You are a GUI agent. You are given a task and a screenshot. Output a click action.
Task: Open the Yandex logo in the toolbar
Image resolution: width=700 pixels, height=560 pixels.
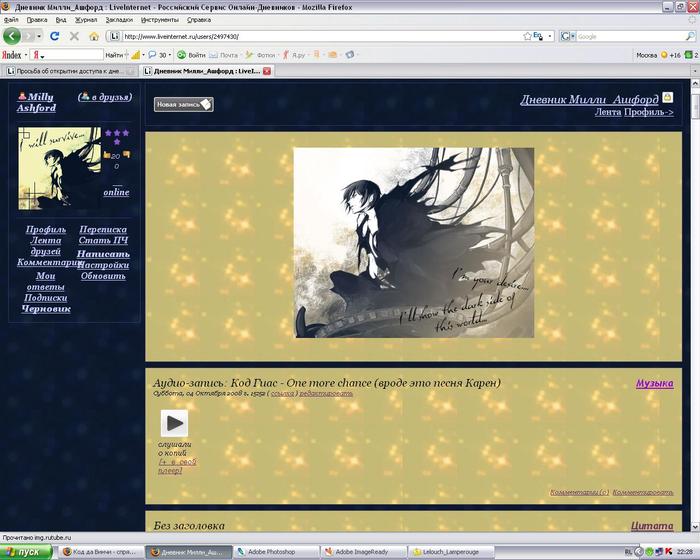pyautogui.click(x=12, y=55)
